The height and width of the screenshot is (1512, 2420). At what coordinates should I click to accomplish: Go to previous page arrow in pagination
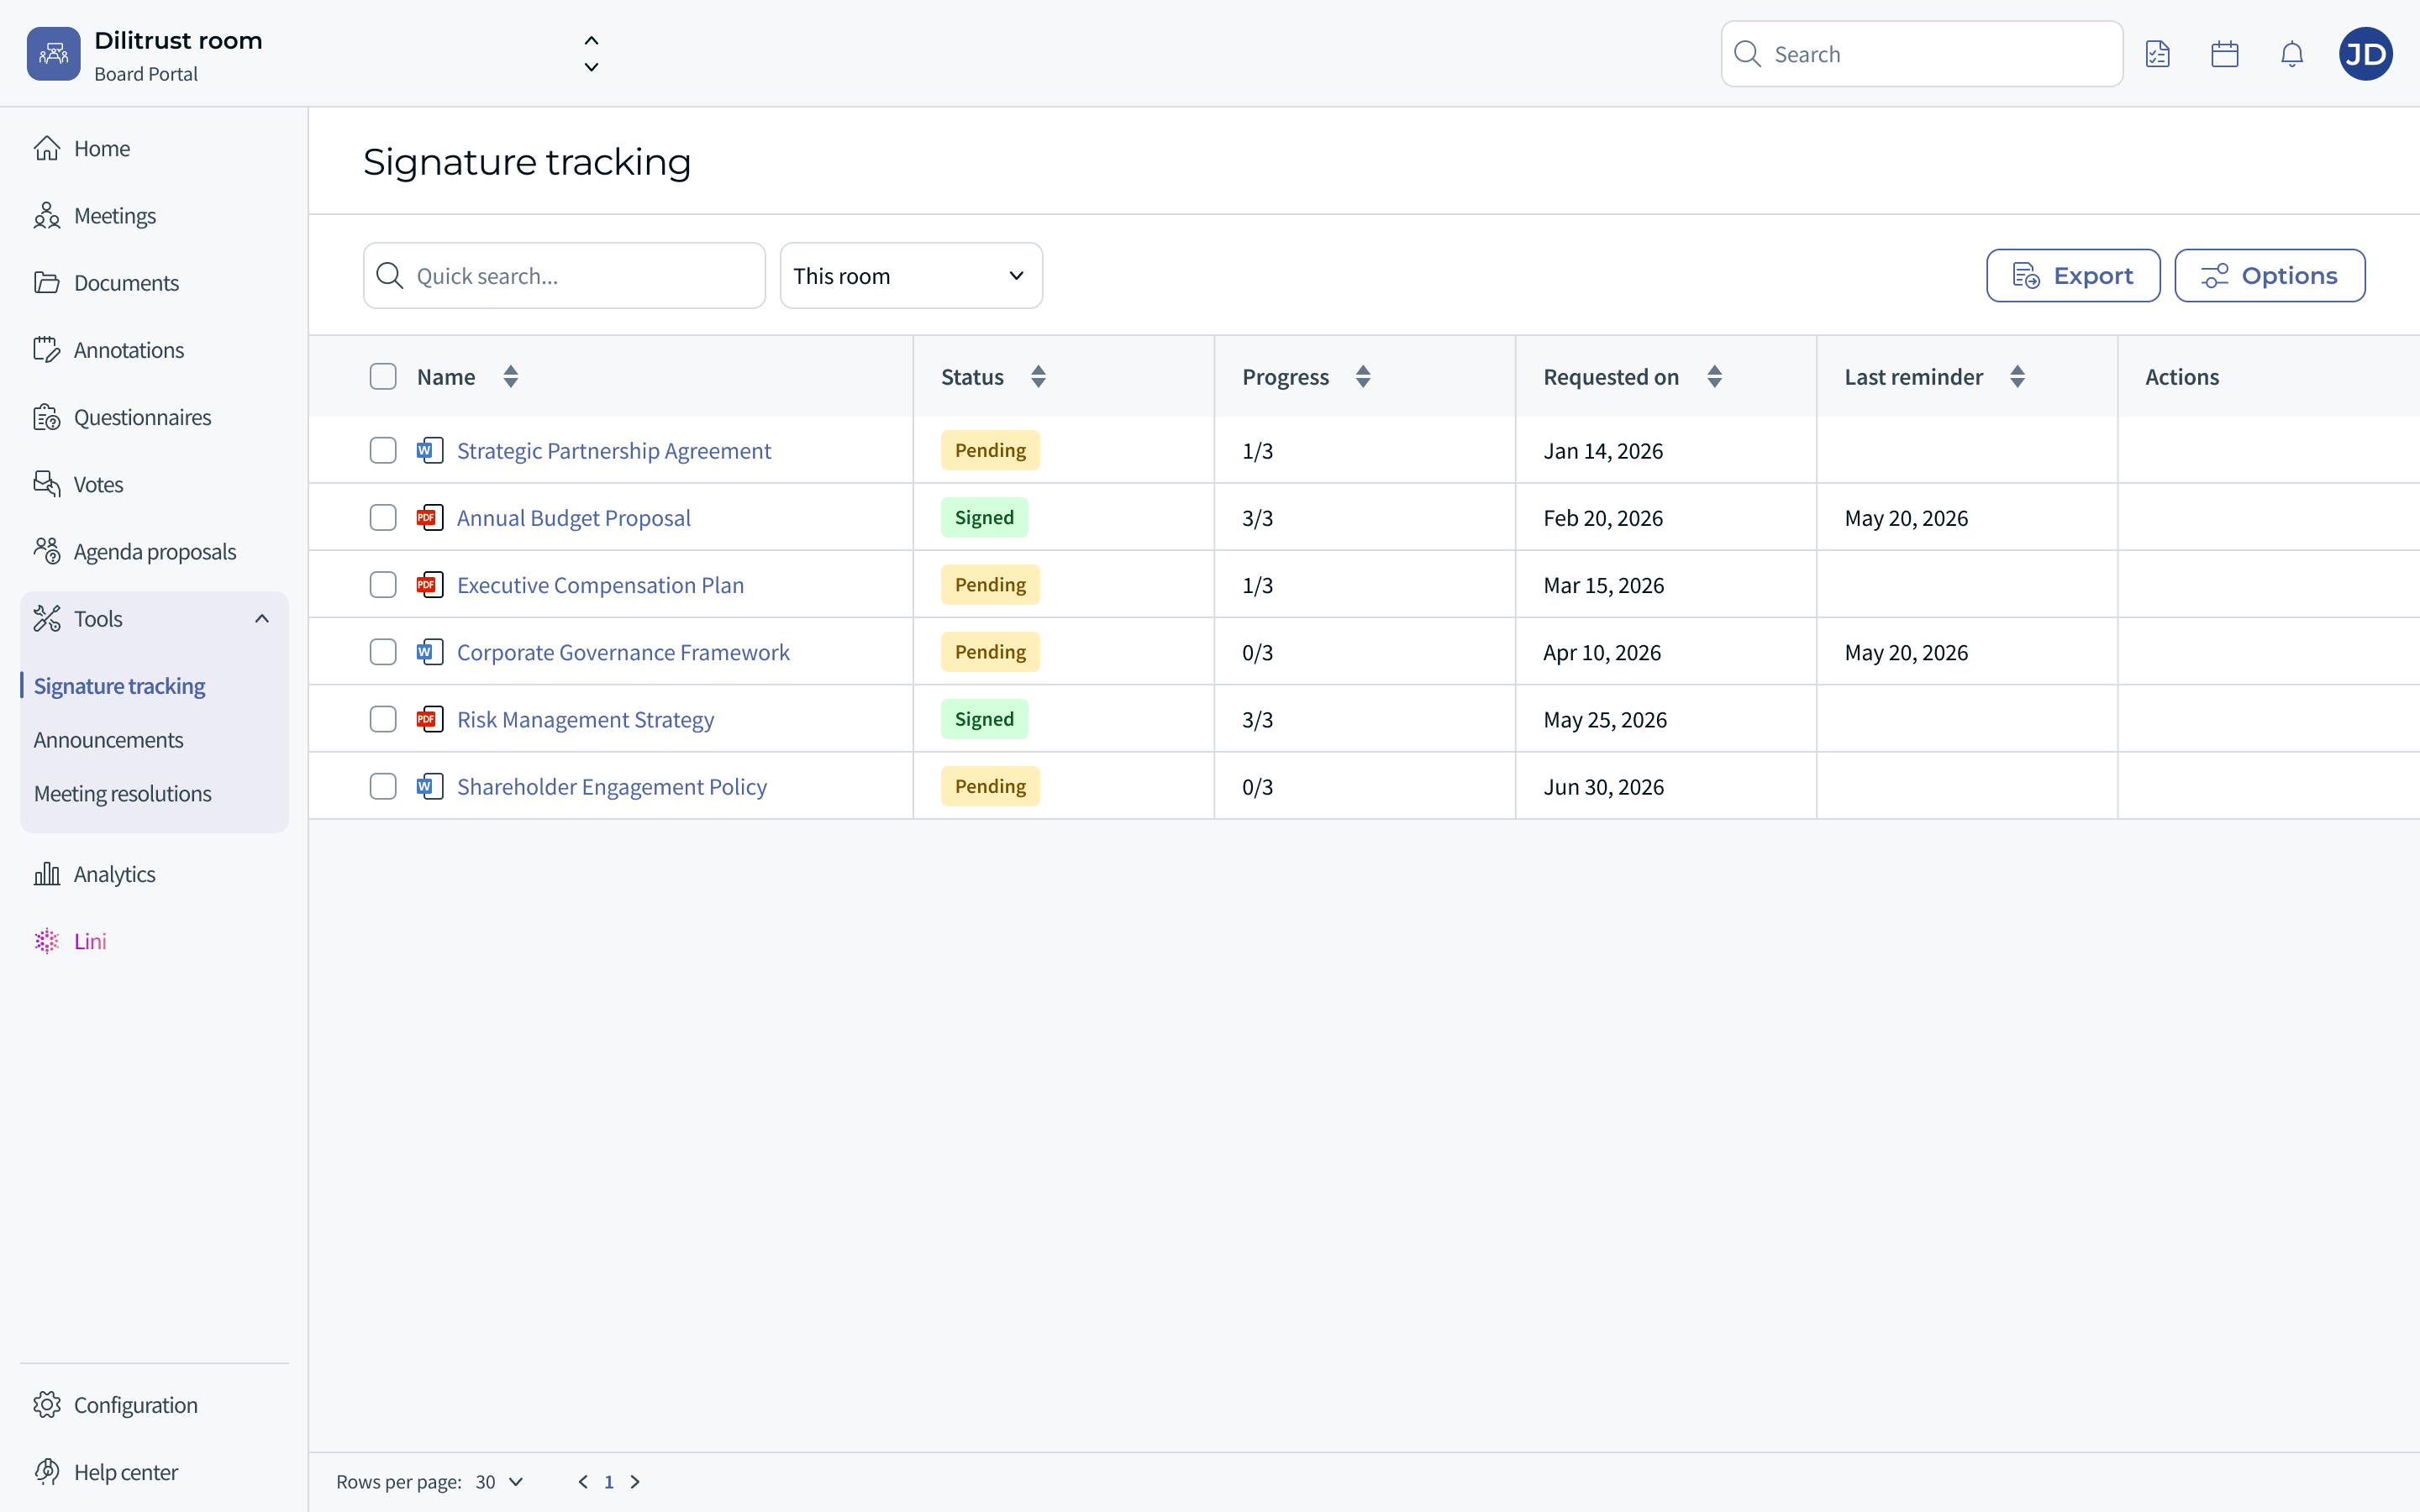pos(583,1481)
